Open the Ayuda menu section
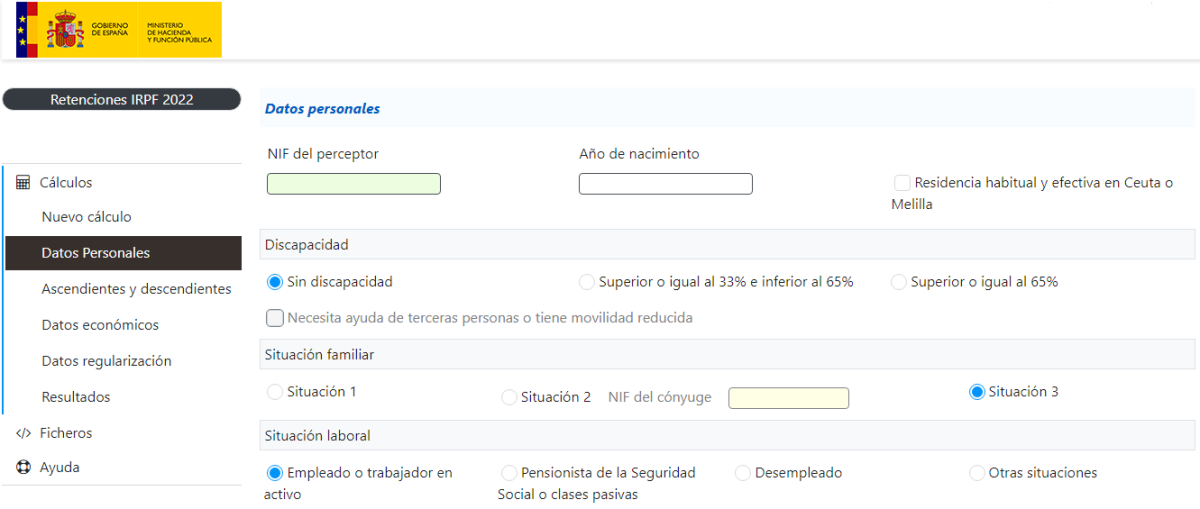This screenshot has height=509, width=1200. coord(60,467)
